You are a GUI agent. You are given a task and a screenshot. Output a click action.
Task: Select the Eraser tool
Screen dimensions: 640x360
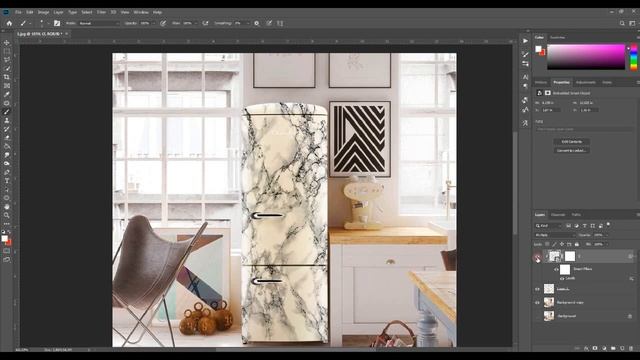point(7,138)
